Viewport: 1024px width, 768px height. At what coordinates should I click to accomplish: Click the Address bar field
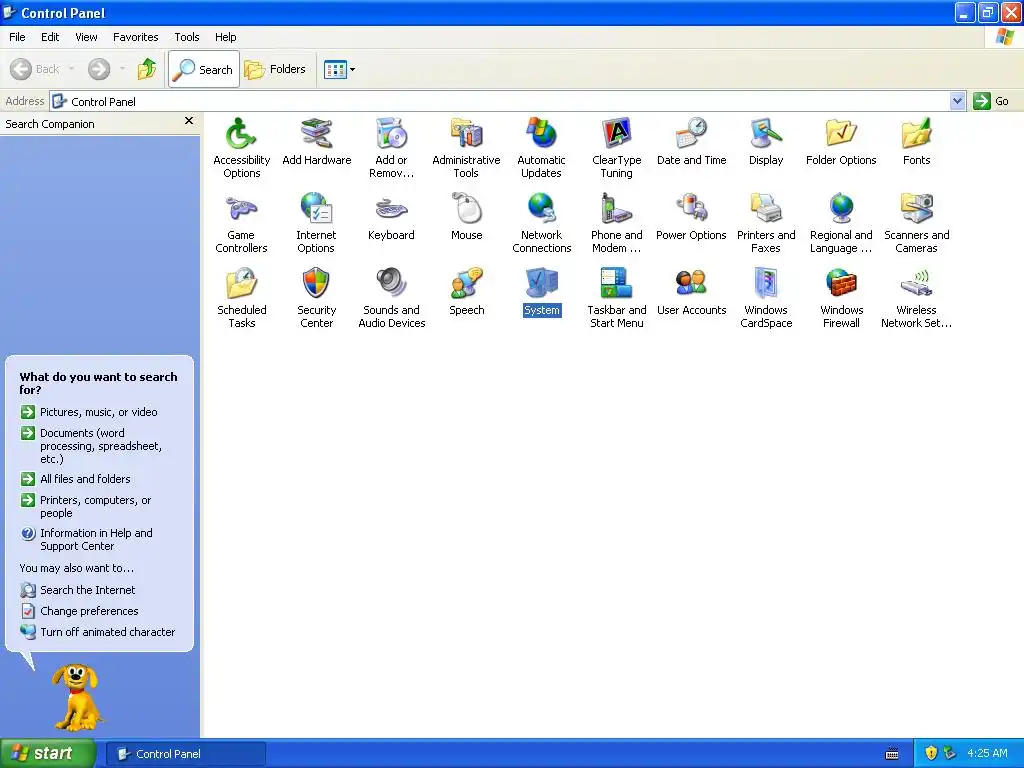pyautogui.click(x=500, y=101)
